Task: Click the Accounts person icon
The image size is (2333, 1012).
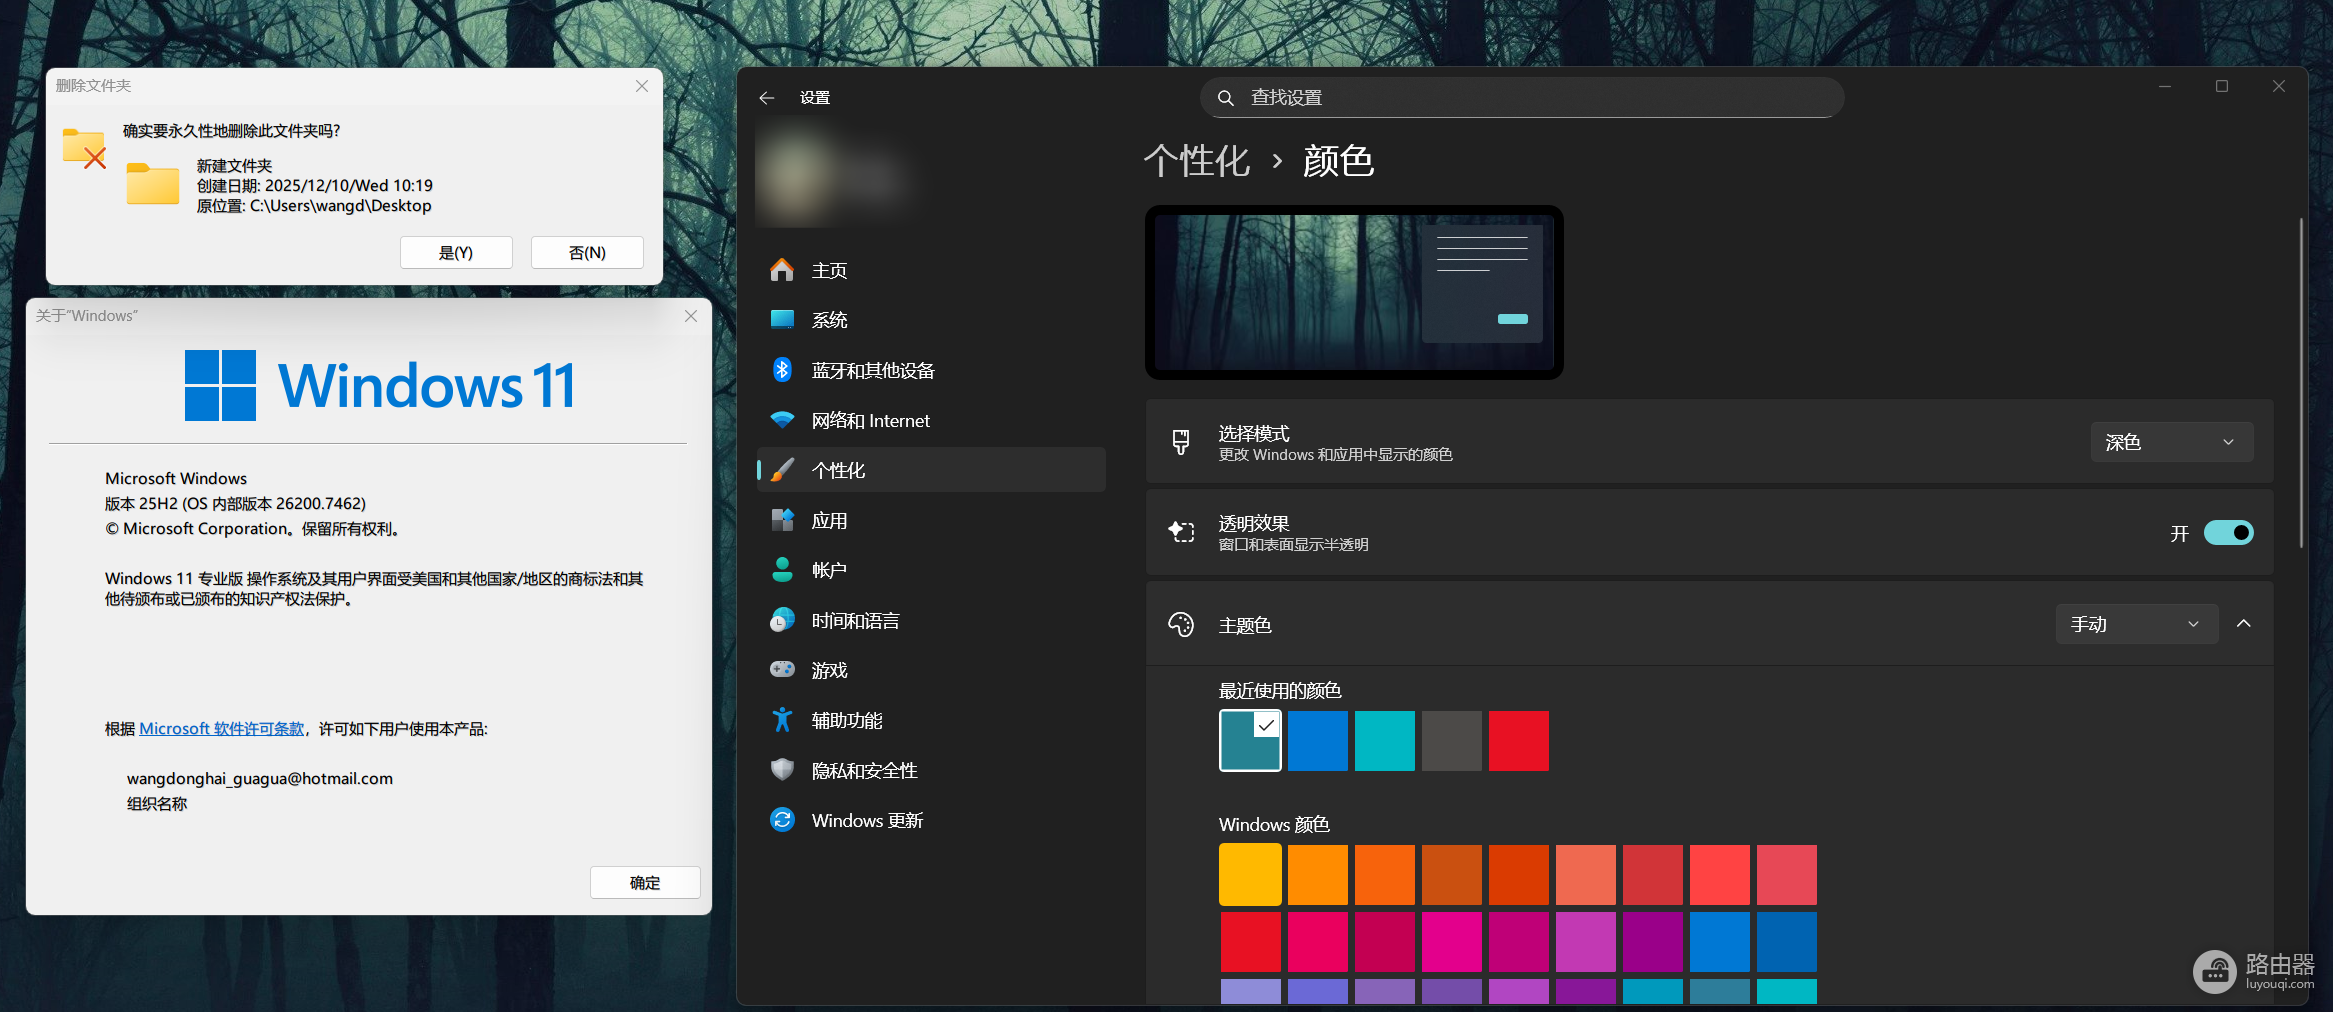Action: tap(782, 570)
